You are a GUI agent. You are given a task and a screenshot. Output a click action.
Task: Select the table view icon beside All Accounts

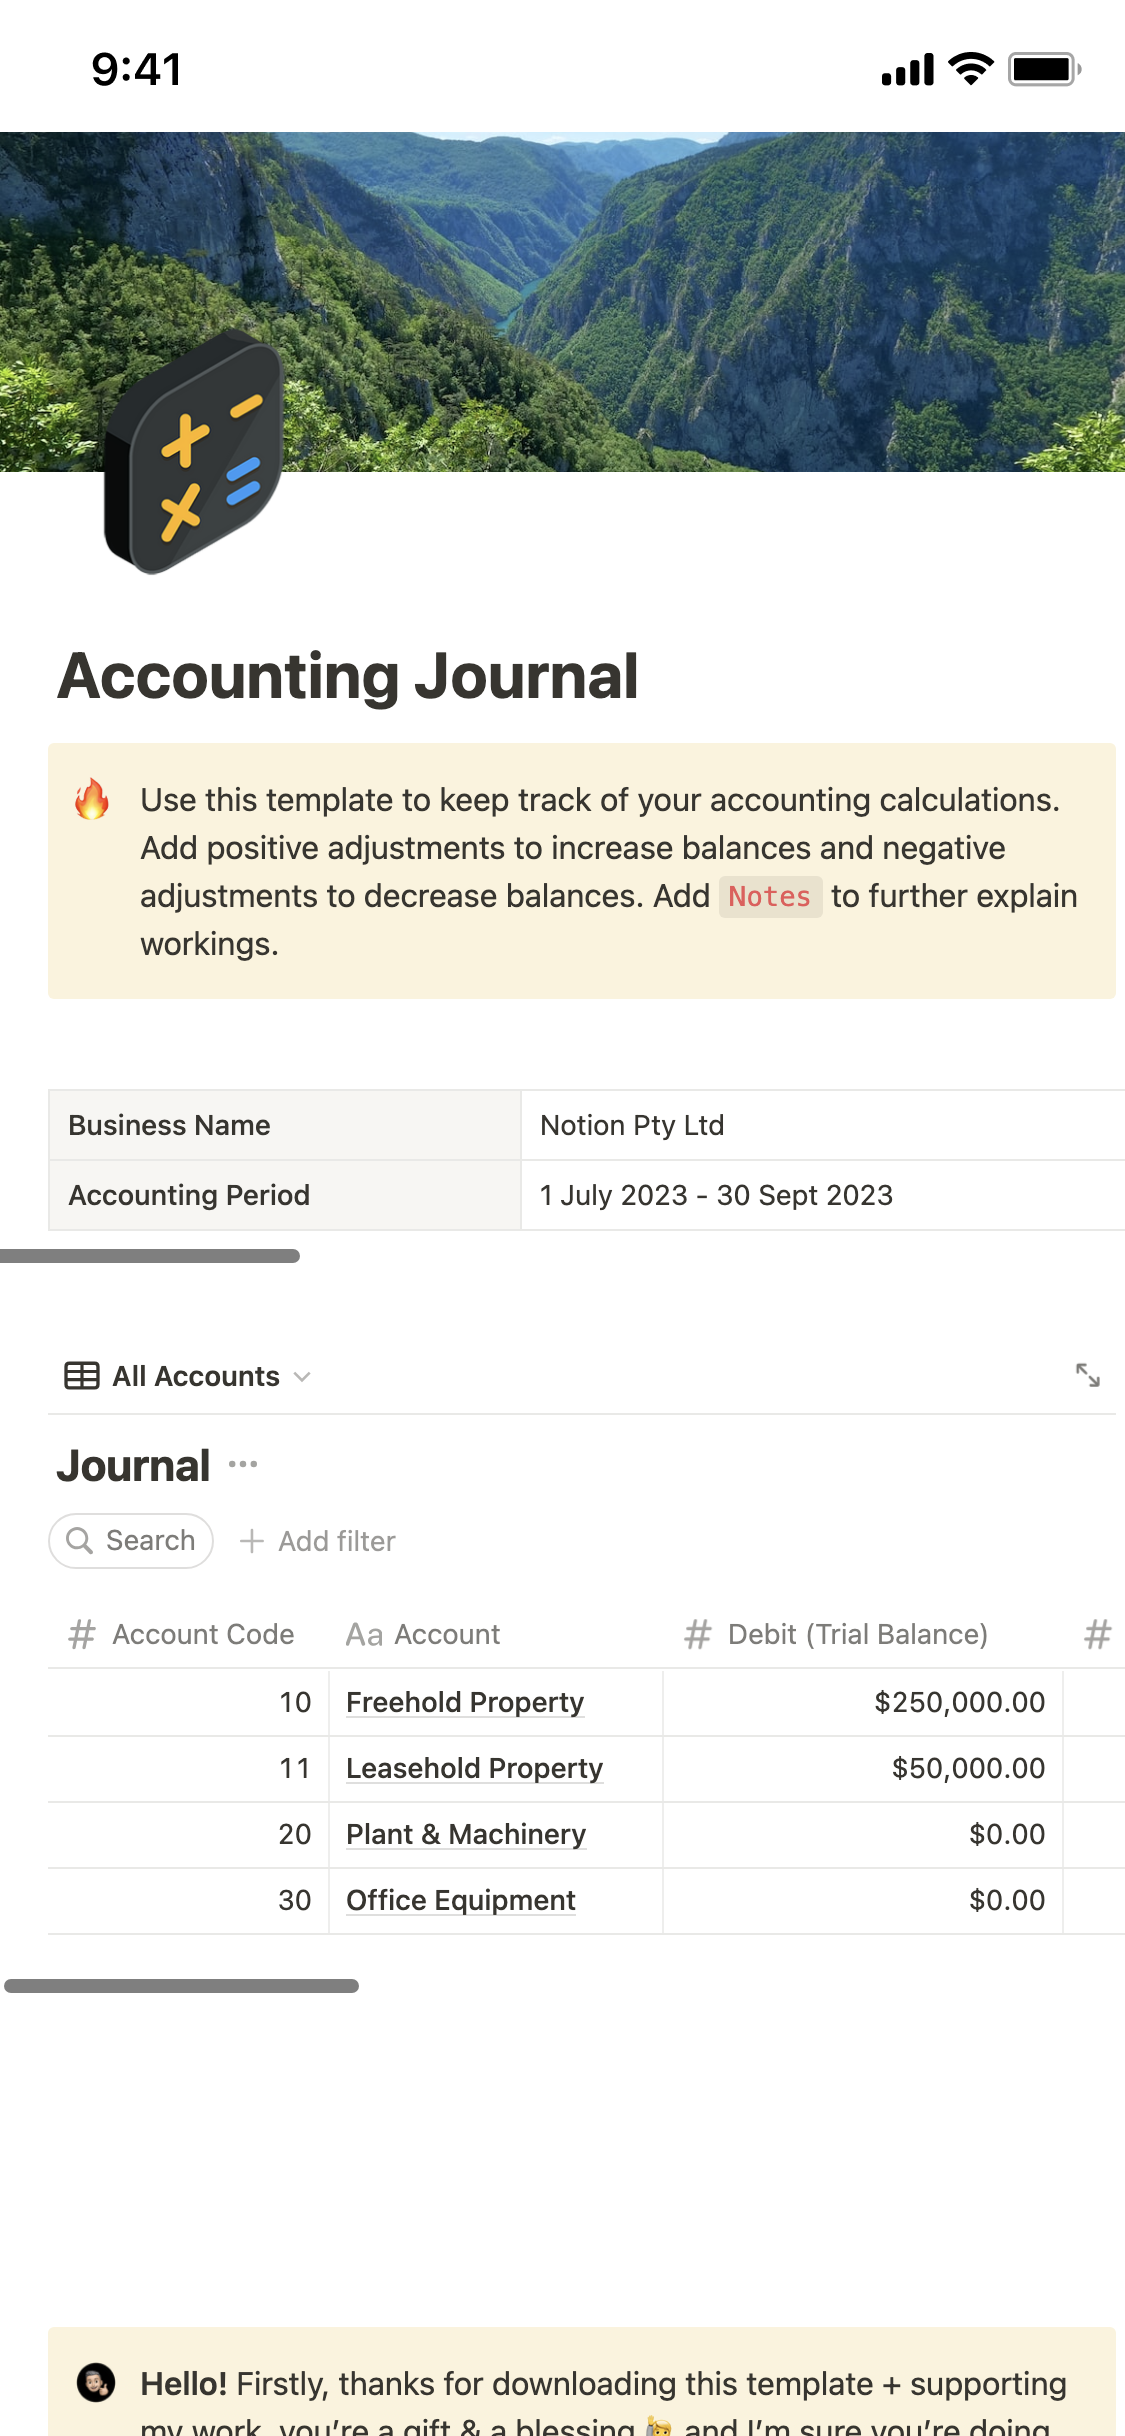click(80, 1376)
